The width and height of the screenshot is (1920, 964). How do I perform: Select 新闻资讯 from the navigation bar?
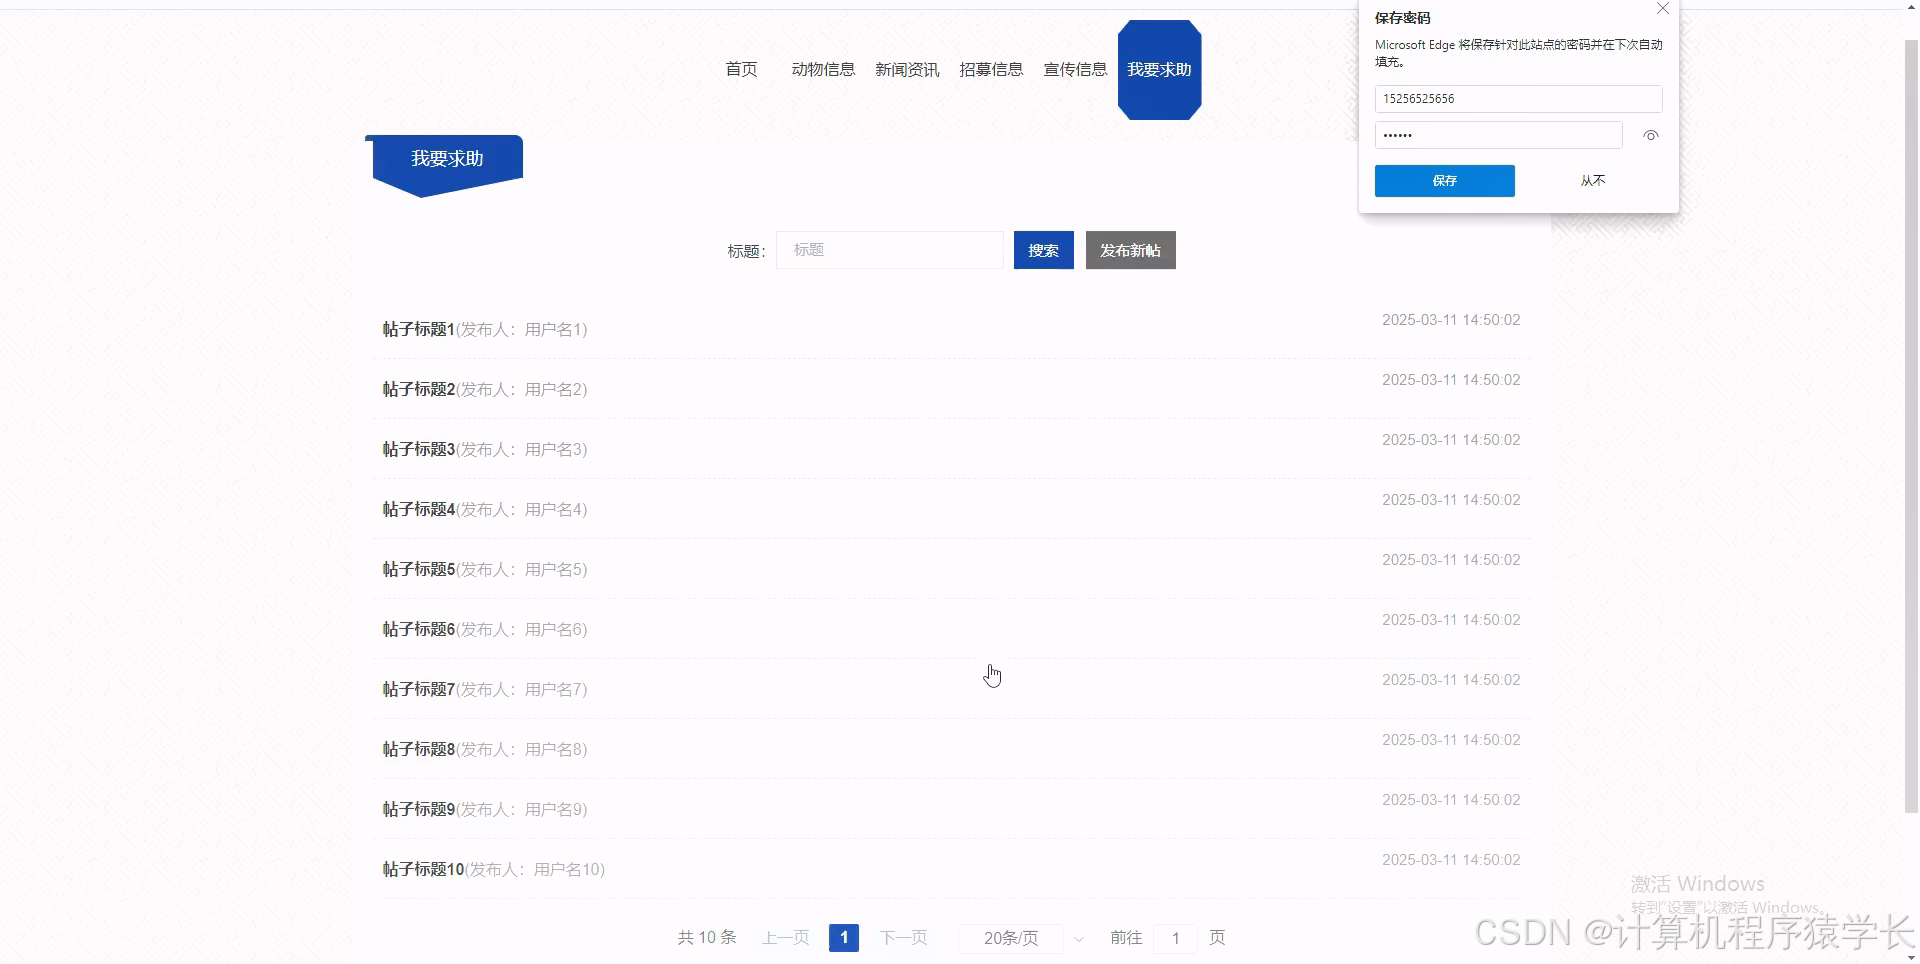point(906,69)
